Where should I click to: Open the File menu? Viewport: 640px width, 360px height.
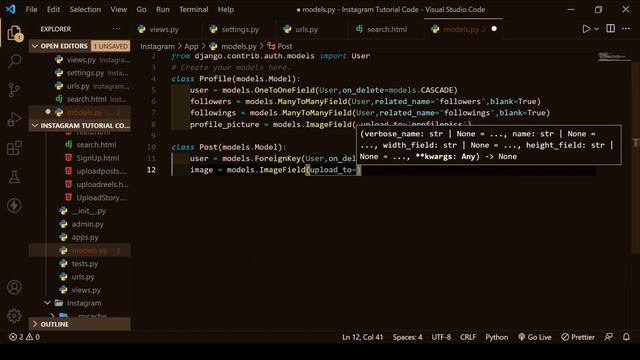click(x=31, y=9)
